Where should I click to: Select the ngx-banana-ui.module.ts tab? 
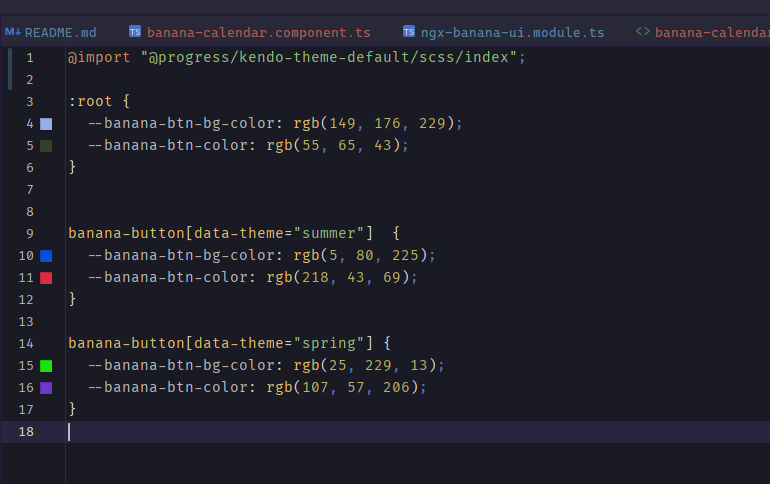[503, 32]
